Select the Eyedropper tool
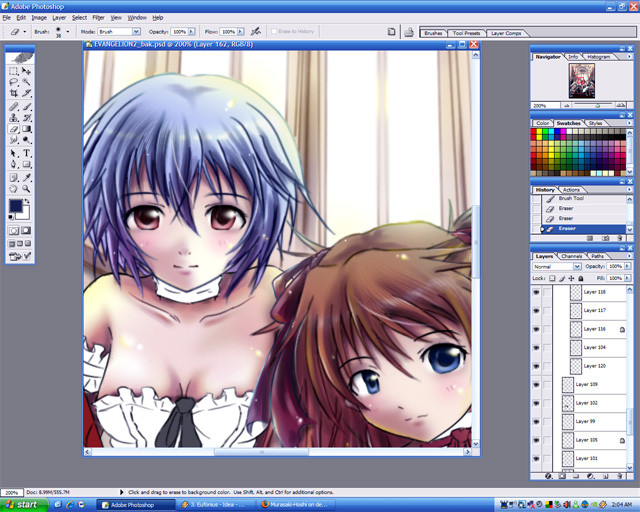Image resolution: width=640 pixels, height=512 pixels. [27, 178]
